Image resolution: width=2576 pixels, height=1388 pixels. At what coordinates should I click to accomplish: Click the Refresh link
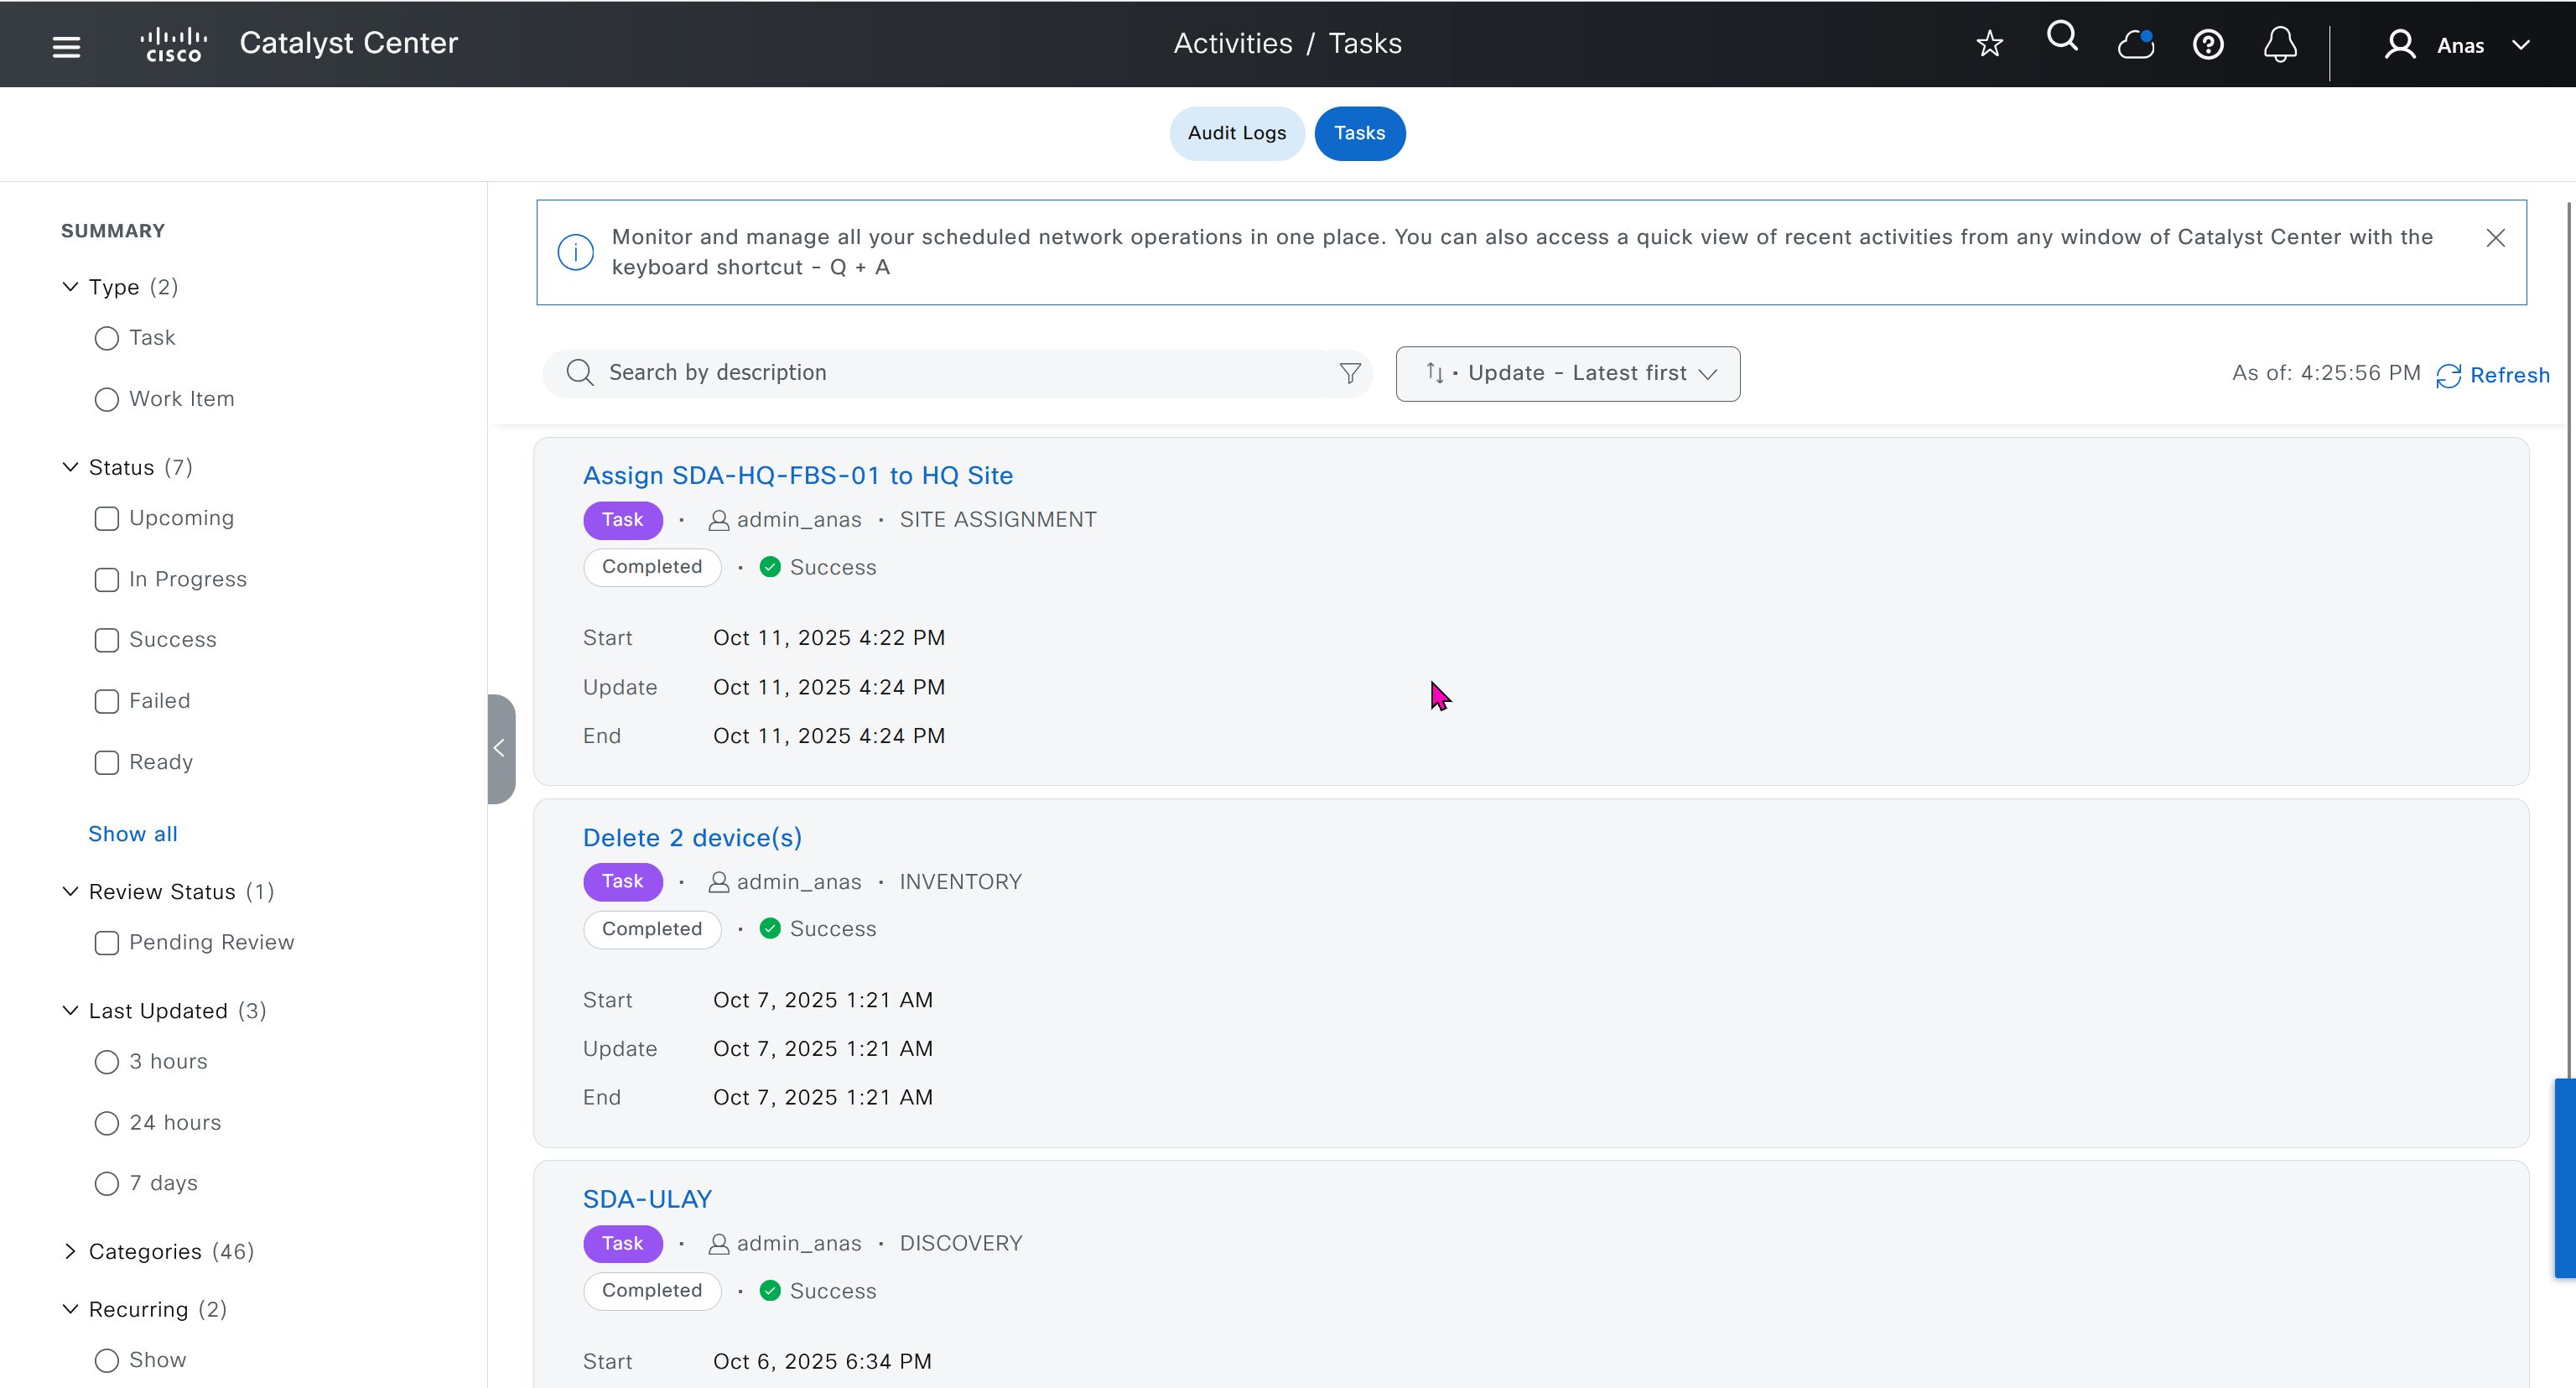click(x=2493, y=375)
